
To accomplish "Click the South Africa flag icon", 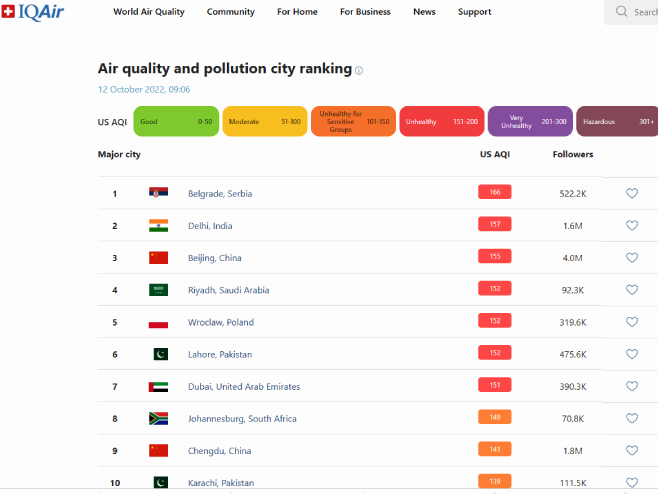I will click(x=158, y=418).
